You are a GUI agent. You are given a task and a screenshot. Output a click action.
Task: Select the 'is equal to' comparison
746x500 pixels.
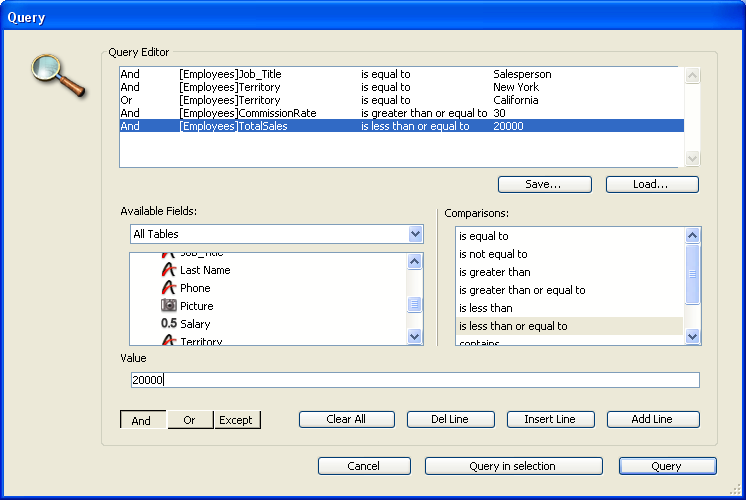pyautogui.click(x=484, y=236)
